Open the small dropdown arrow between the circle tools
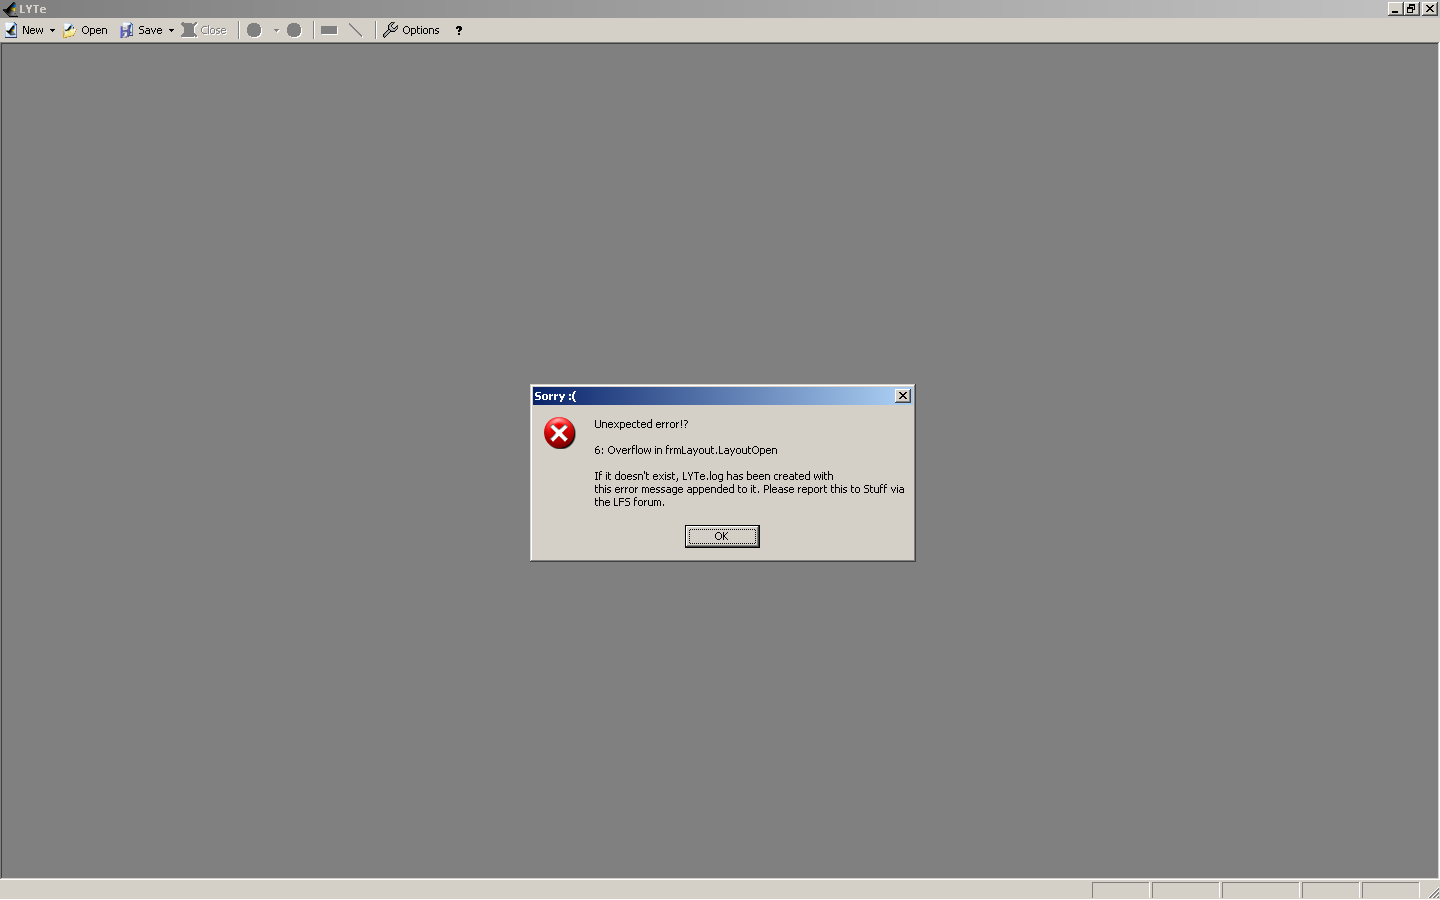This screenshot has width=1440, height=900. coord(276,30)
